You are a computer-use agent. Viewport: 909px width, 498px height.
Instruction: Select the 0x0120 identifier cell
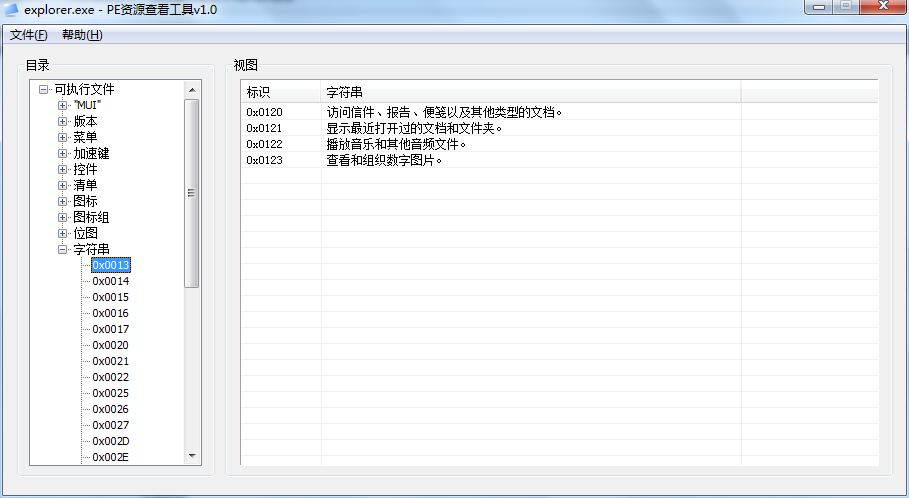click(264, 112)
